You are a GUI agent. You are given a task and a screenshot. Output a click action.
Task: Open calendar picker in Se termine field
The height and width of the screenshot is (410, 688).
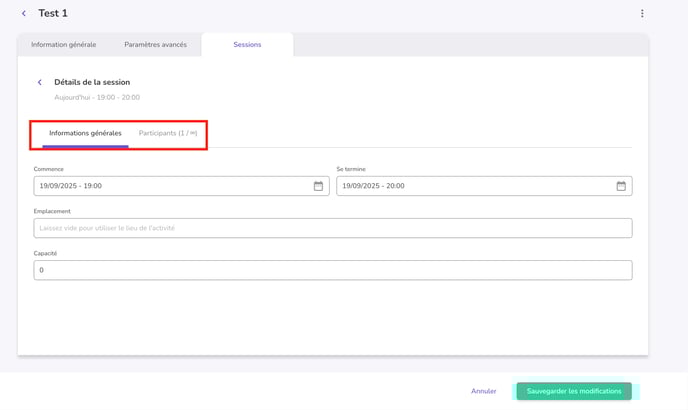pyautogui.click(x=620, y=186)
